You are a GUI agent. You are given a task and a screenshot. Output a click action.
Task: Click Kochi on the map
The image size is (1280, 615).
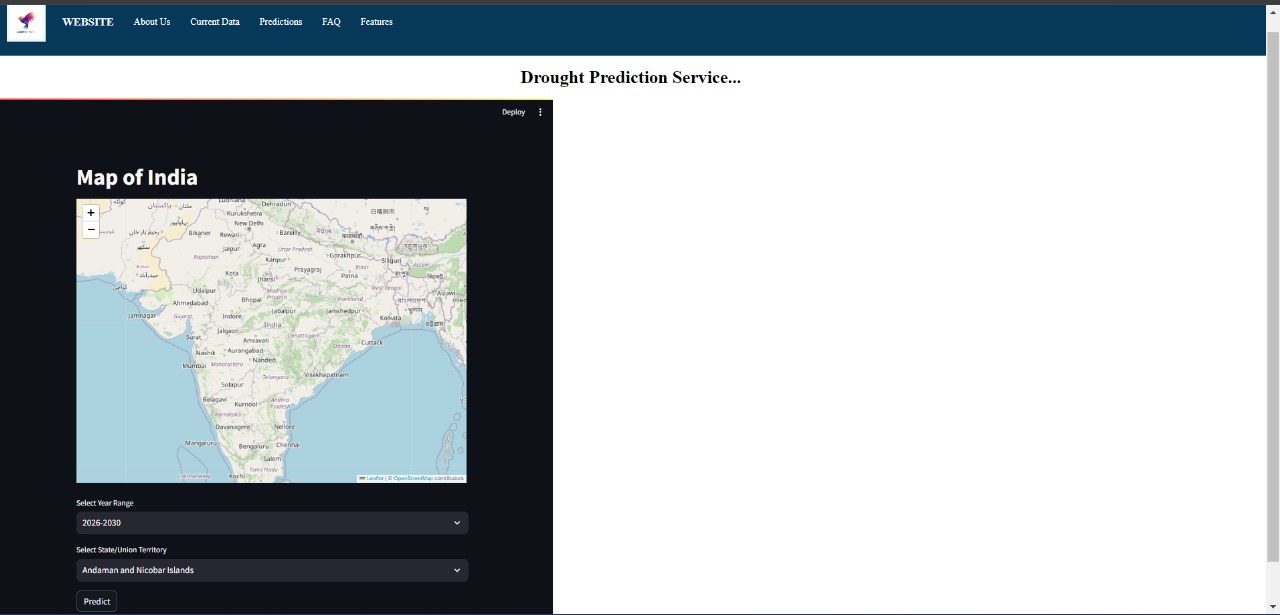click(237, 476)
